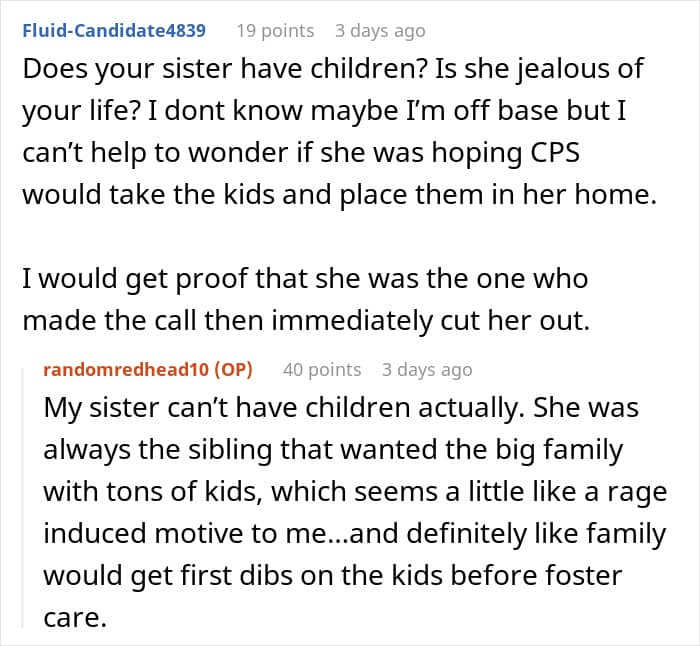Click the 40 points score label
Image resolution: width=700 pixels, height=646 pixels.
point(322,370)
